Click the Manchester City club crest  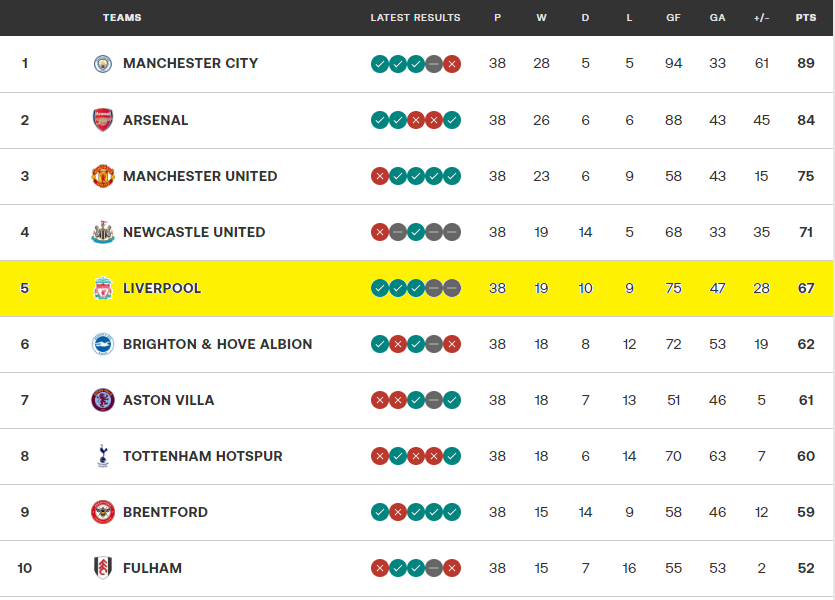103,64
